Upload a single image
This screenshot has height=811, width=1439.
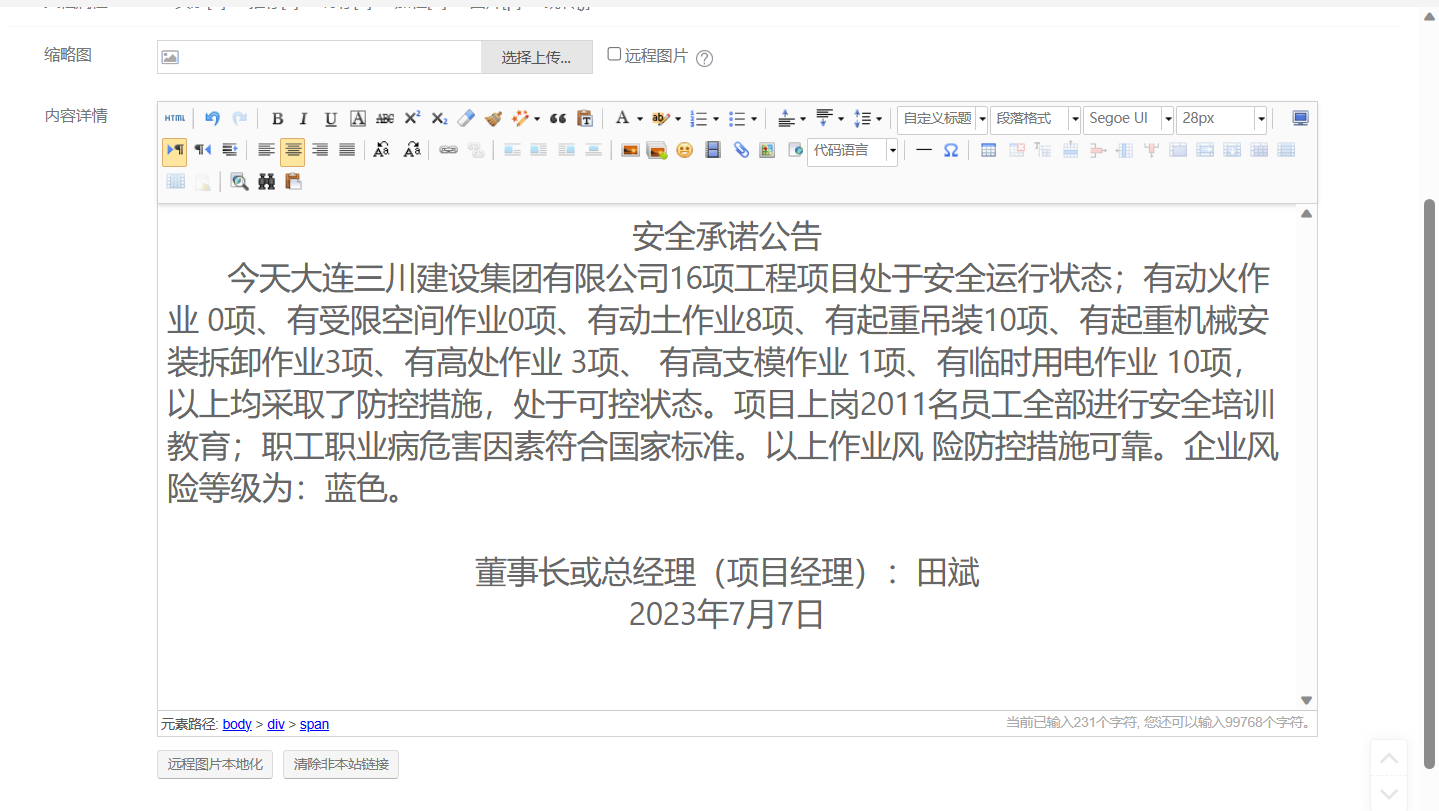pos(630,150)
